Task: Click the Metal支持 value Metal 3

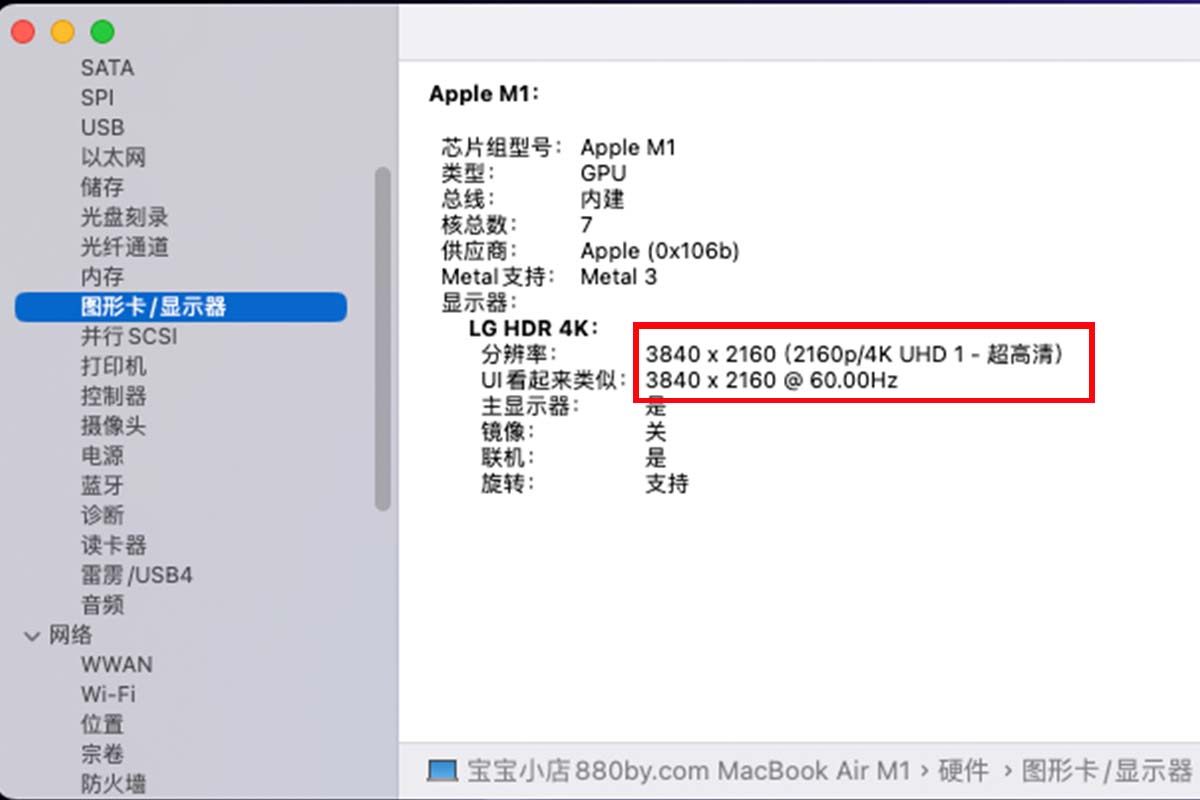Action: coord(619,277)
